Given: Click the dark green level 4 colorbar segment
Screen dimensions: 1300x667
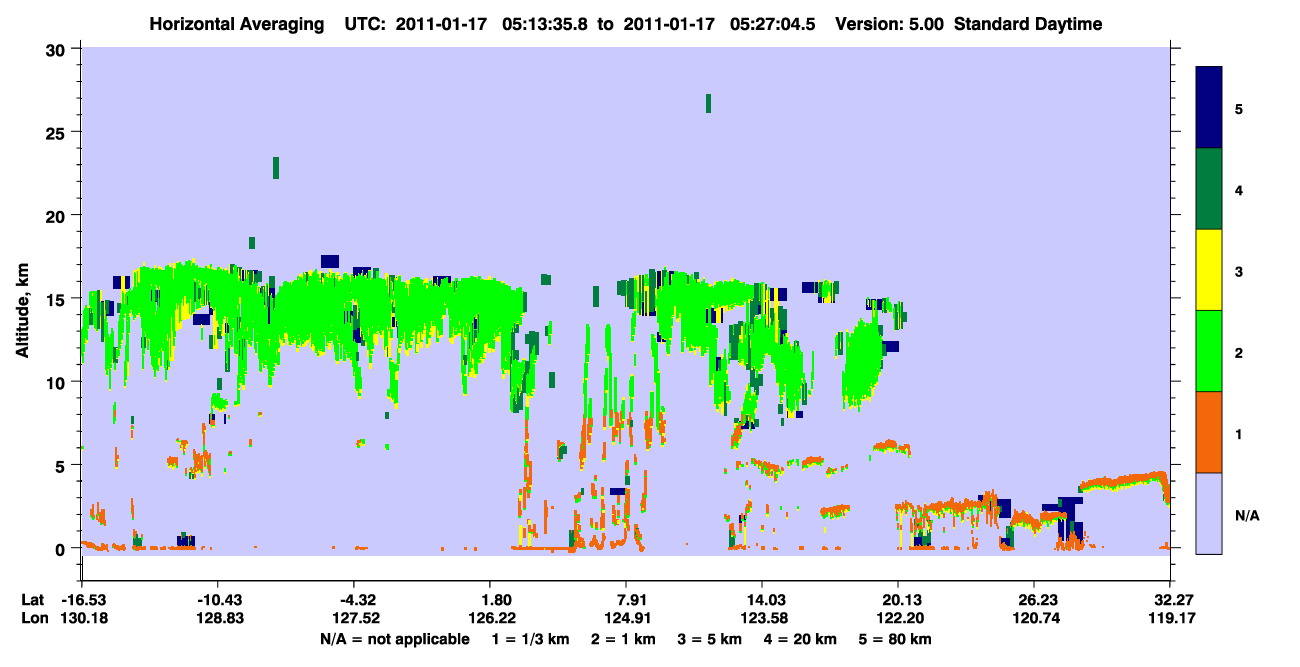Looking at the screenshot, I should point(1209,189).
